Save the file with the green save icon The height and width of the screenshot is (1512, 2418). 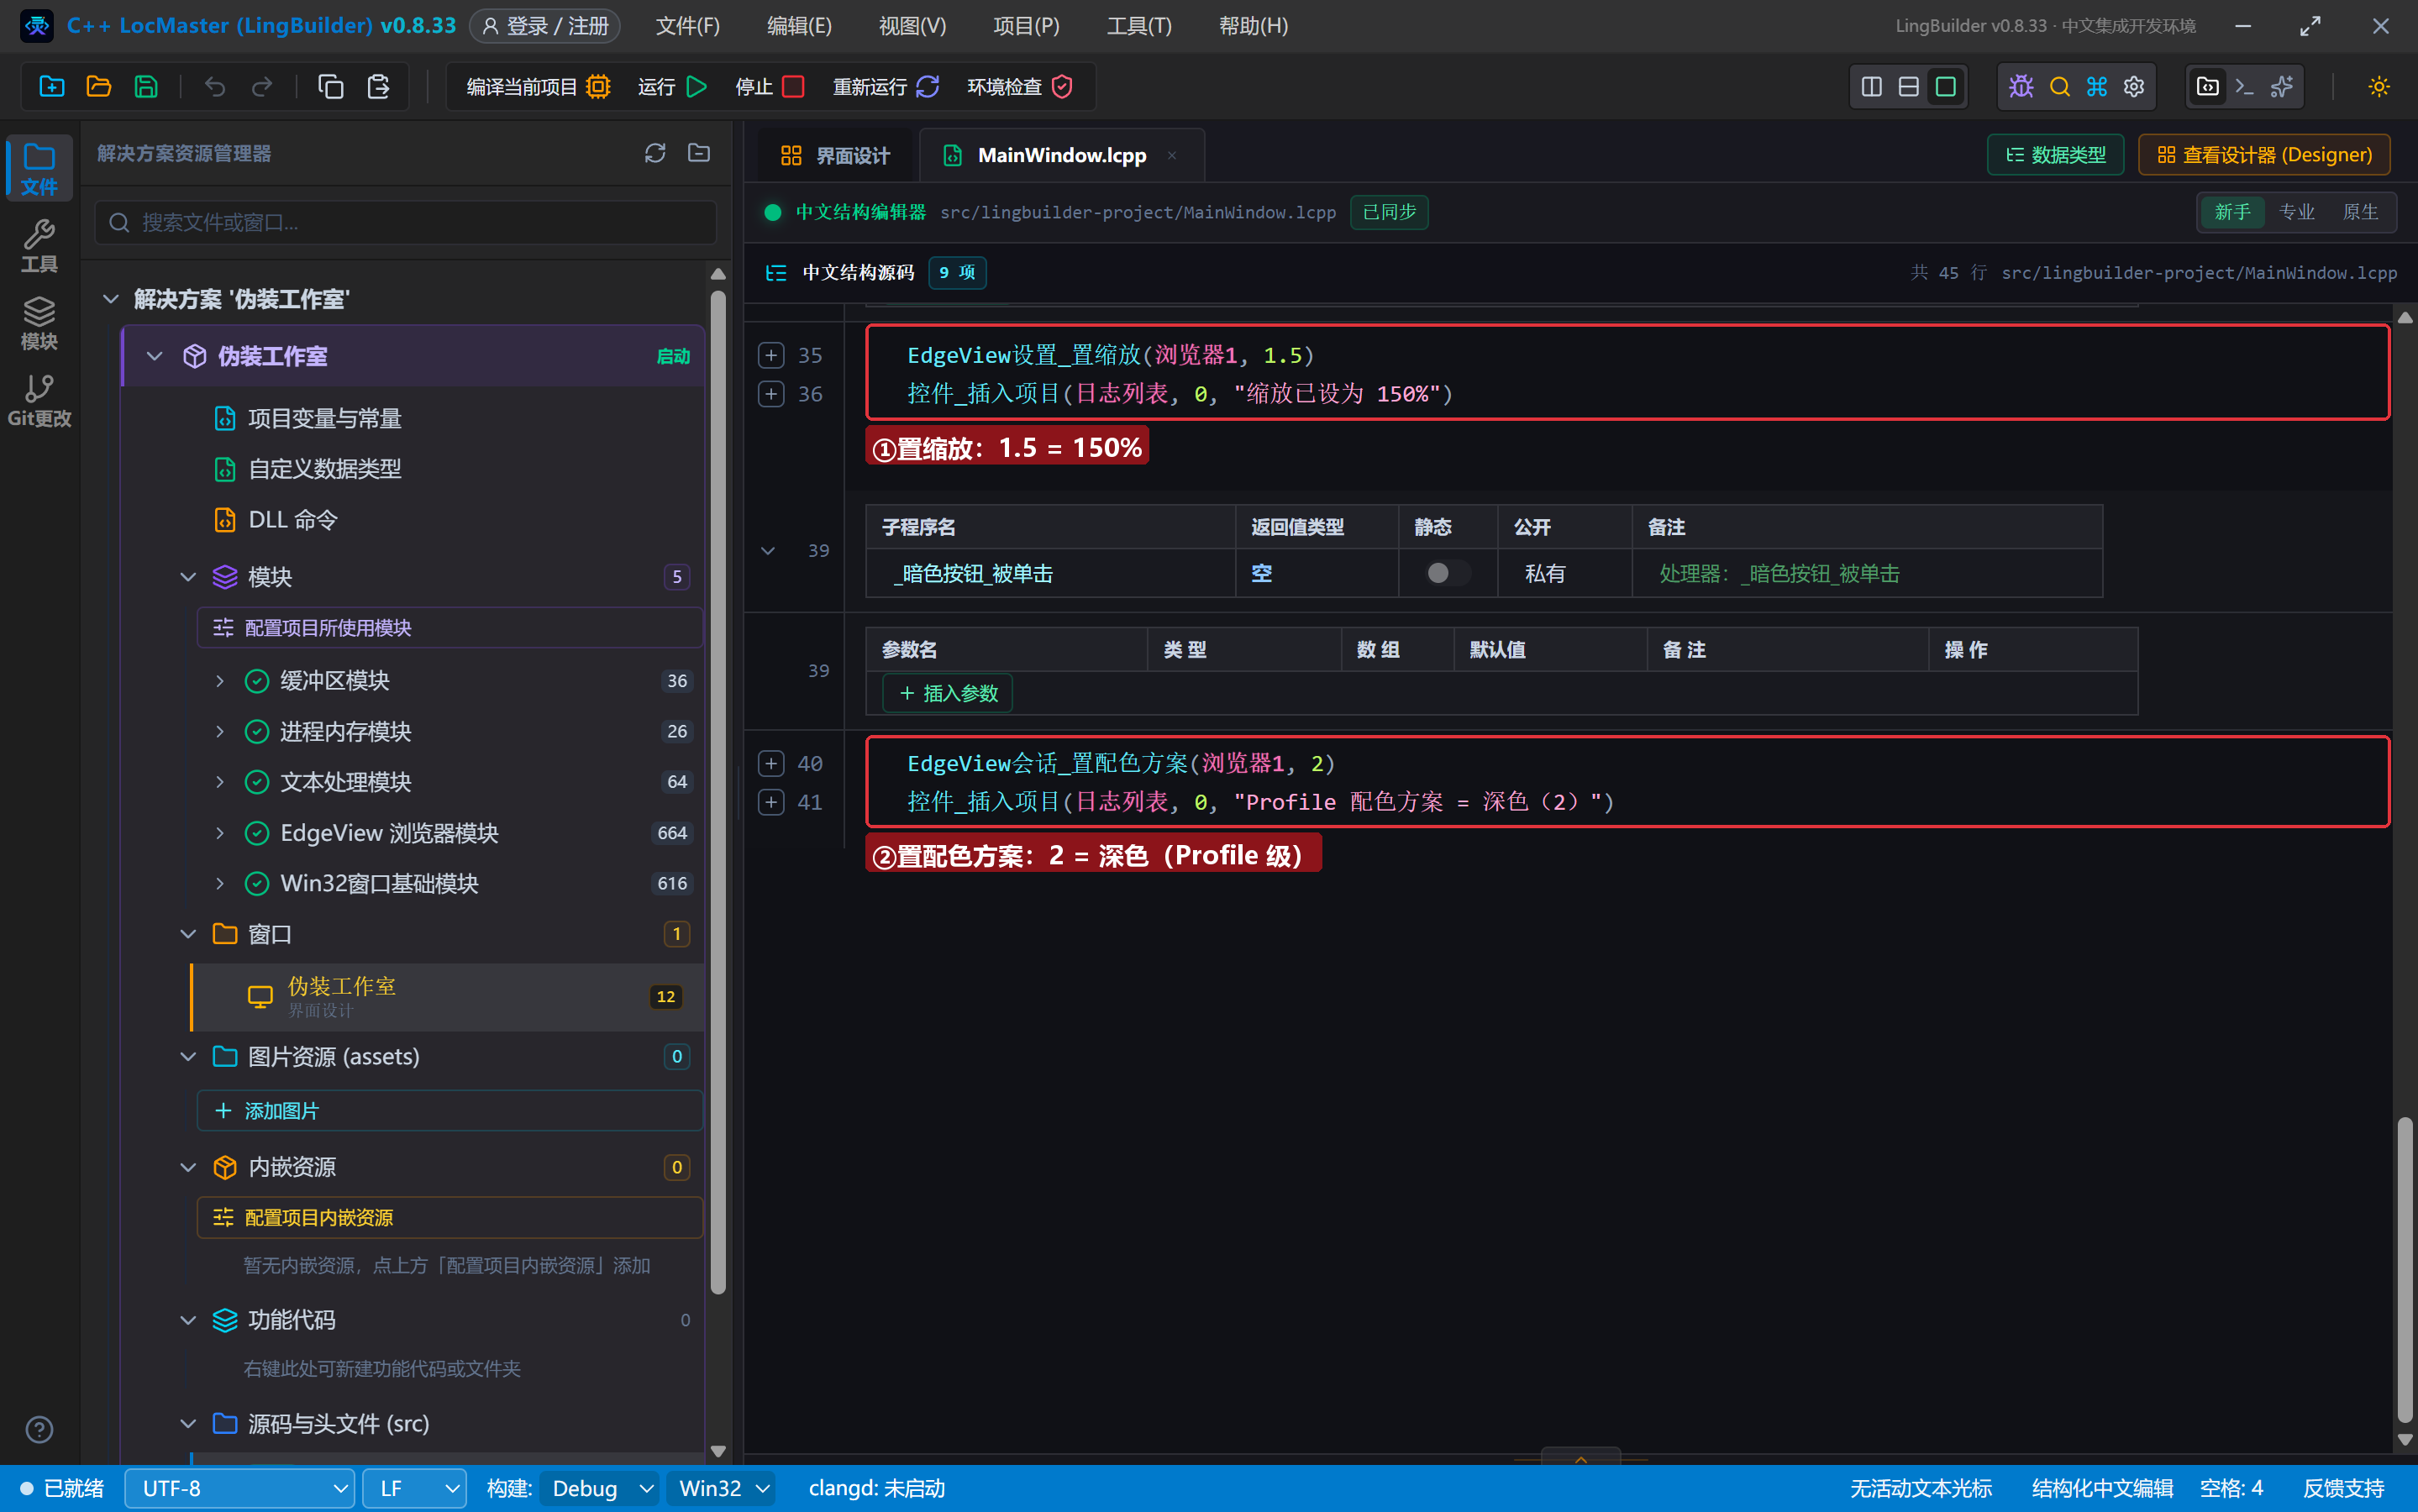point(146,87)
